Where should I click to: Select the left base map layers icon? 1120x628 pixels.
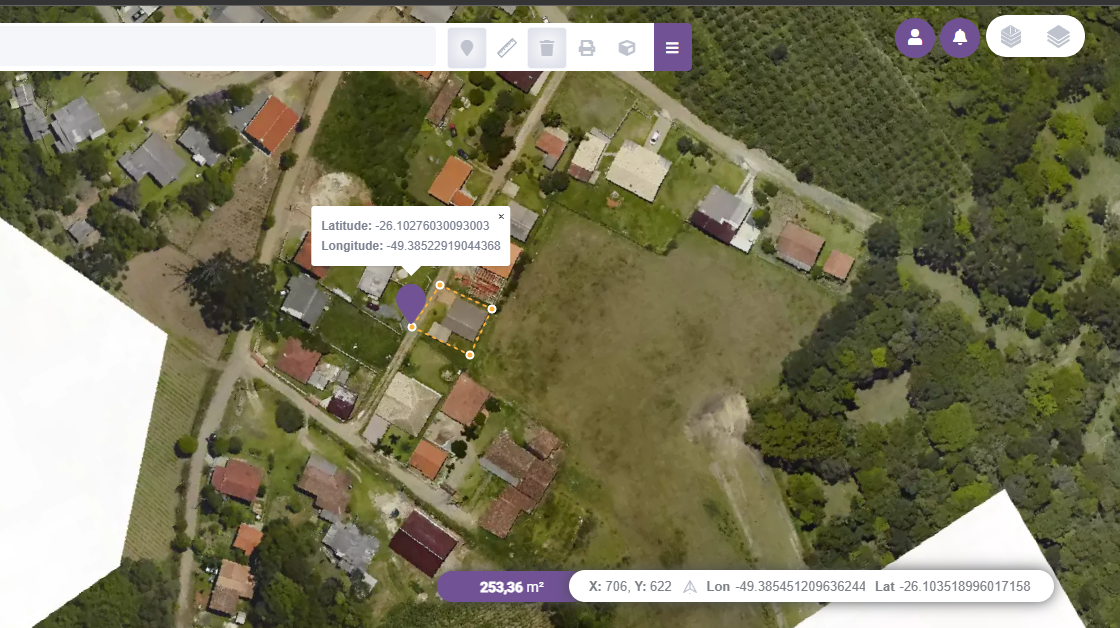coord(1011,36)
